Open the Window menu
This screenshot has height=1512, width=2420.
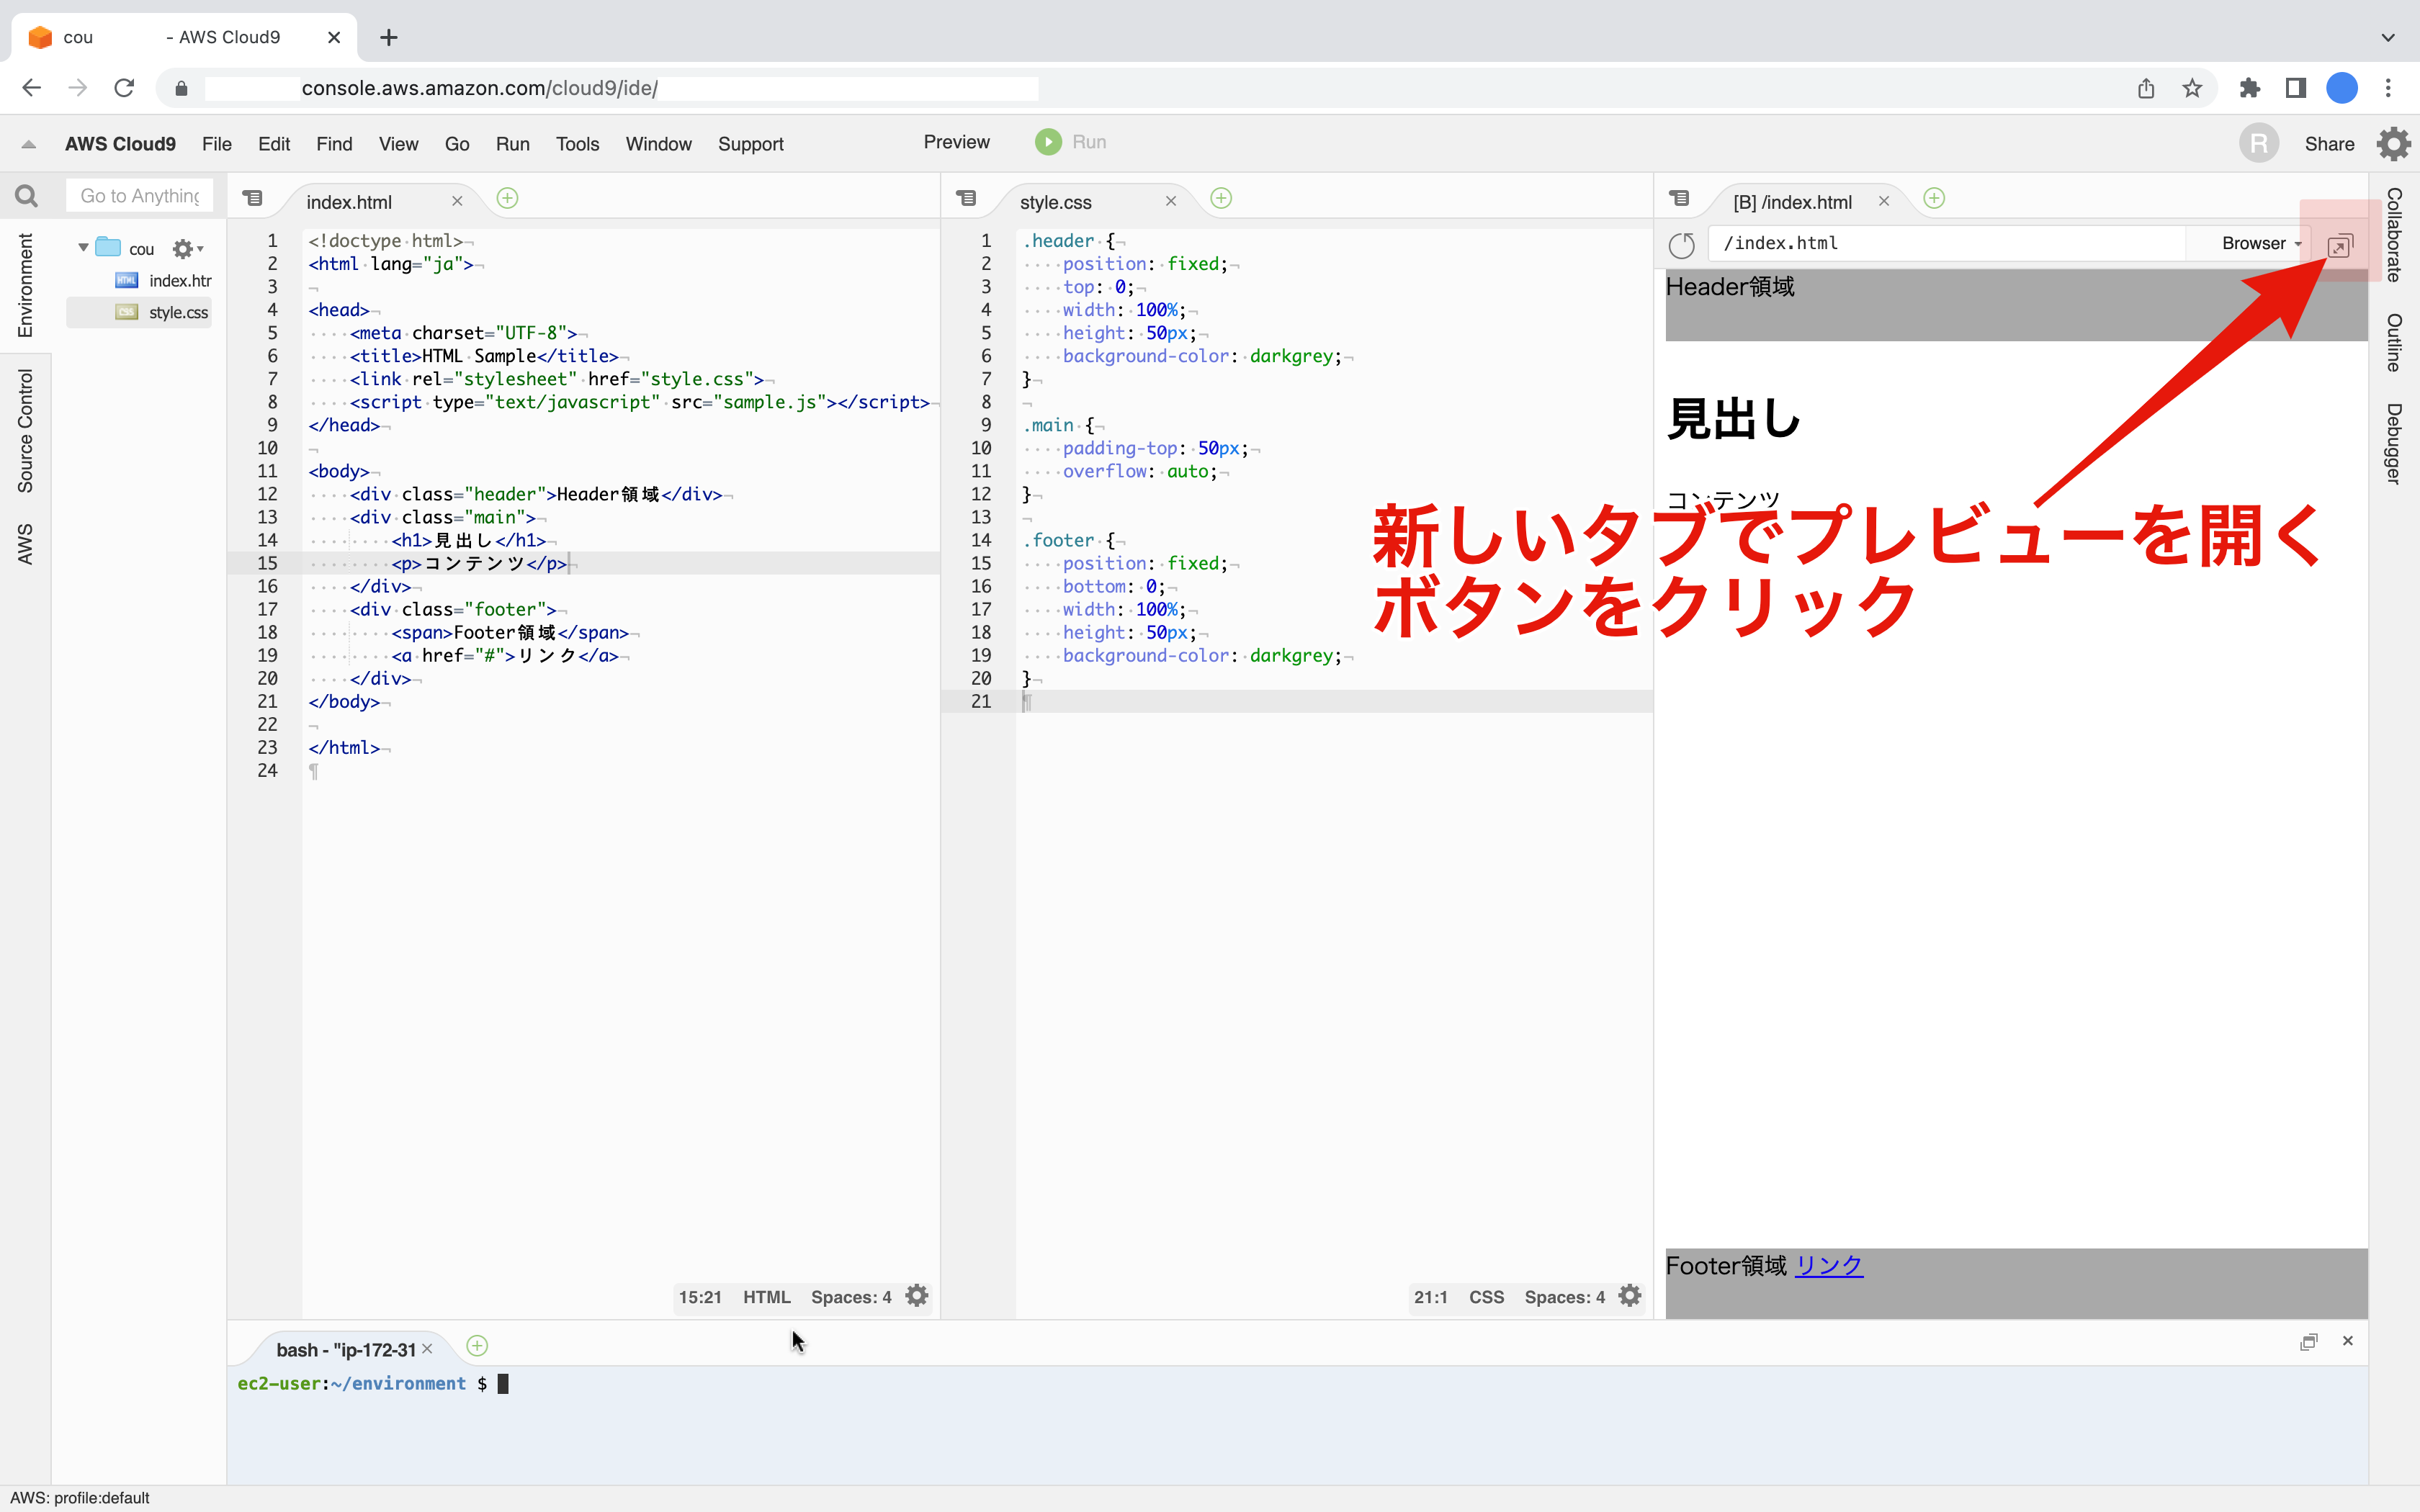pyautogui.click(x=658, y=143)
